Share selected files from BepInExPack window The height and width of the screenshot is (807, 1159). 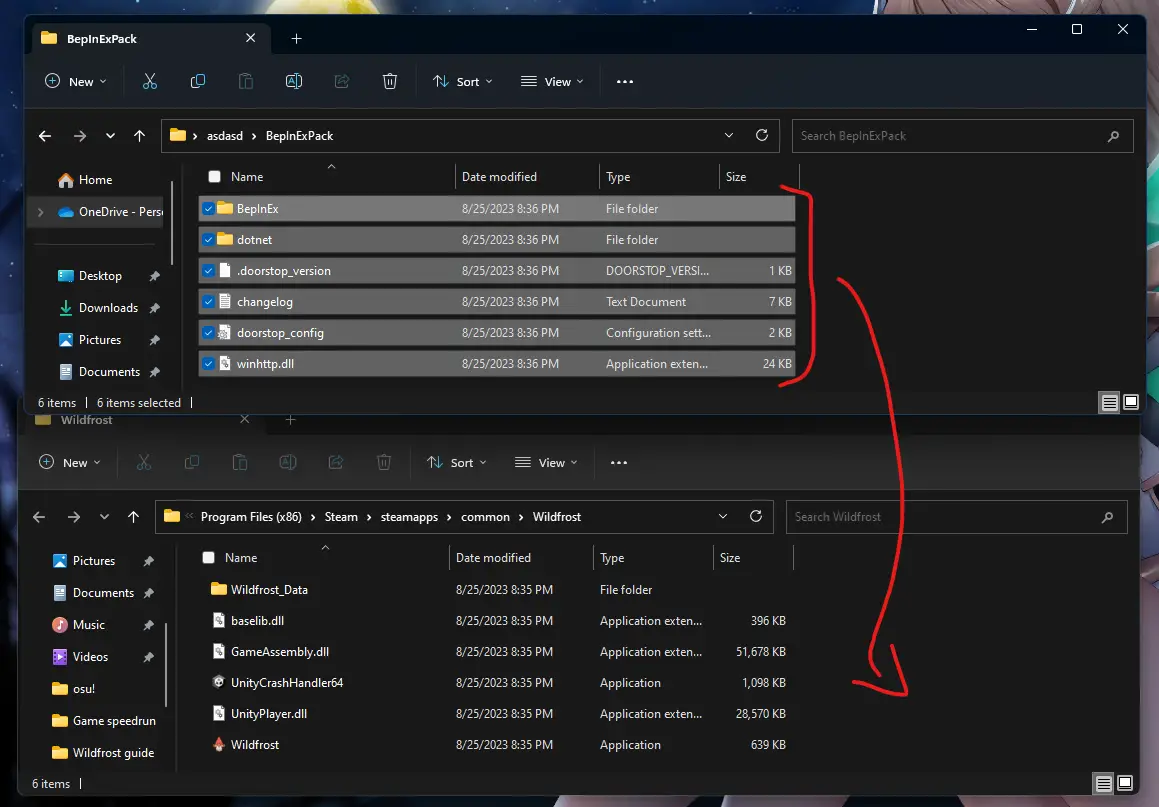point(341,81)
